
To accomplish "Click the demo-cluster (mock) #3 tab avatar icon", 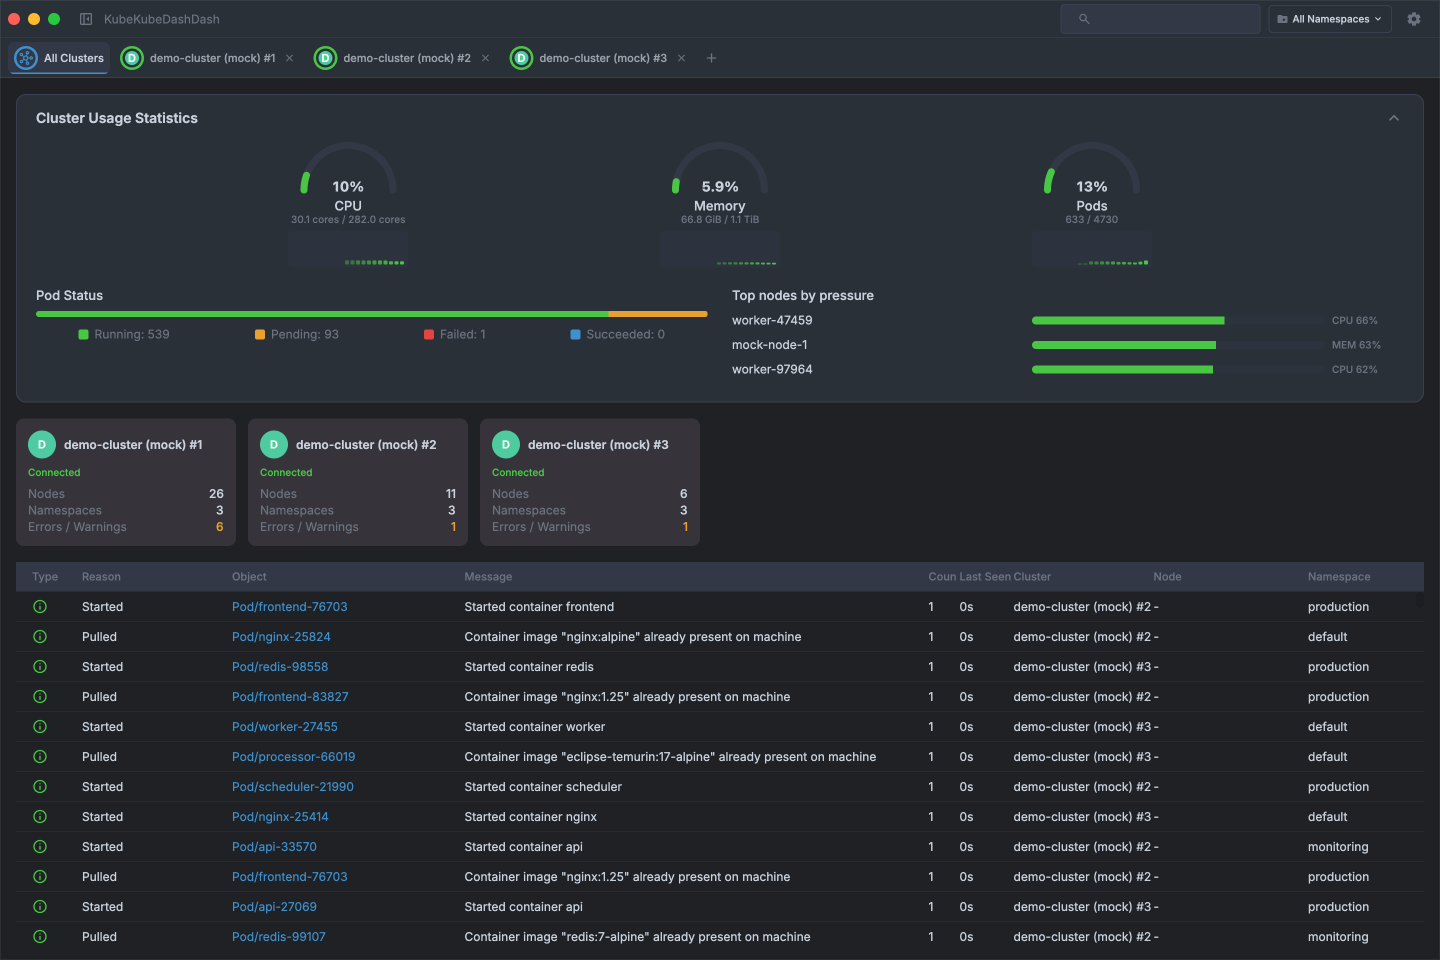I will (x=521, y=58).
